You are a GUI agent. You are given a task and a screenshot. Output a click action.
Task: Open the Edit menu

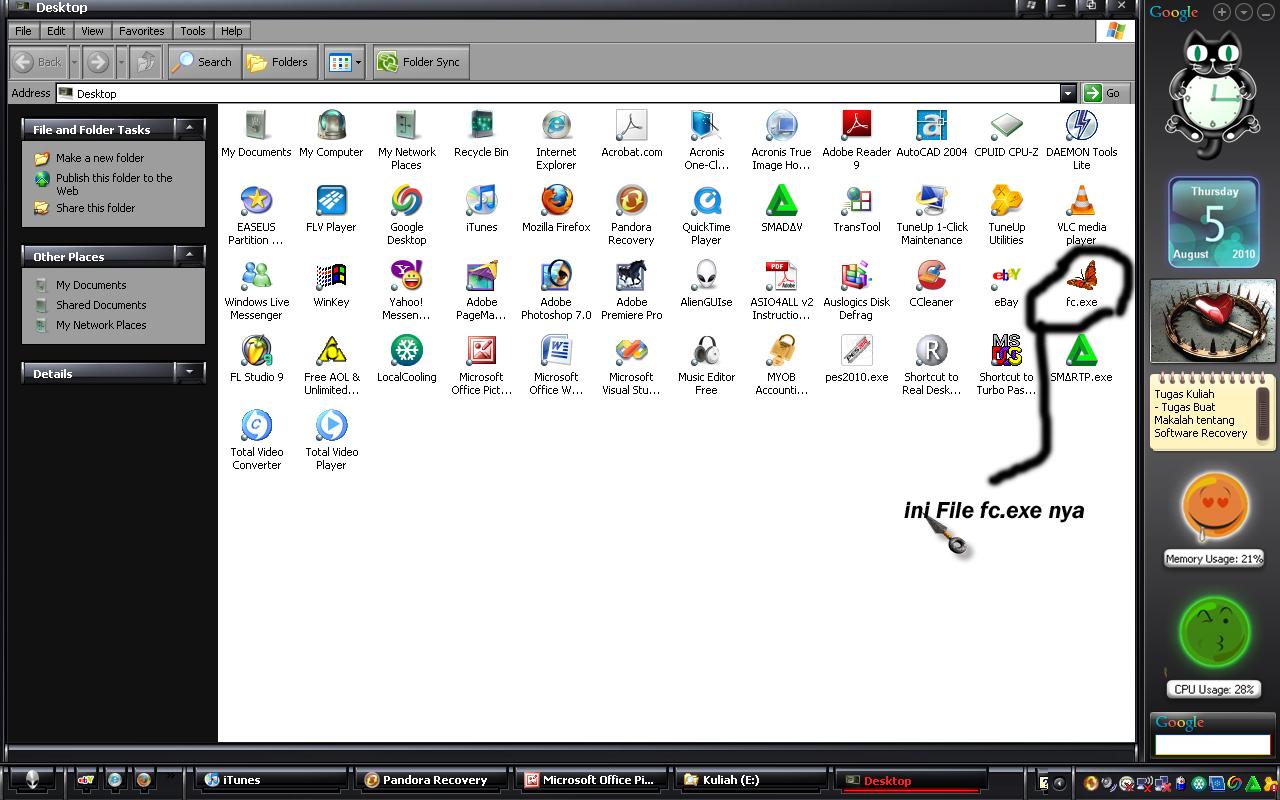click(56, 31)
